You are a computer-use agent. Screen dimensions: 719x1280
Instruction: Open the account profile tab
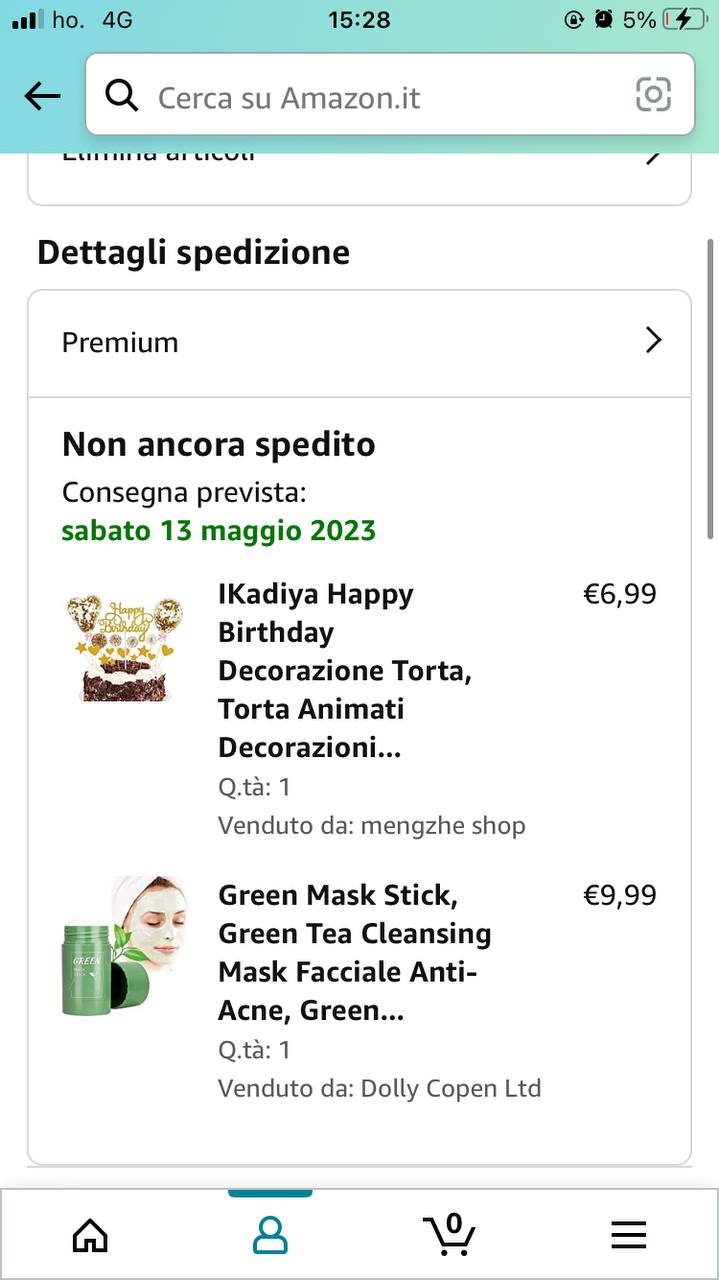[x=270, y=1235]
